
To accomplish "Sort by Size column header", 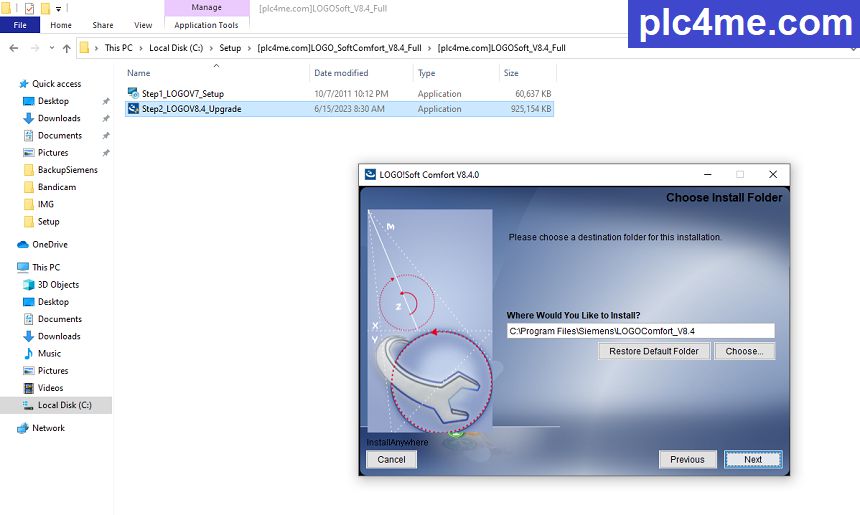I will click(511, 73).
